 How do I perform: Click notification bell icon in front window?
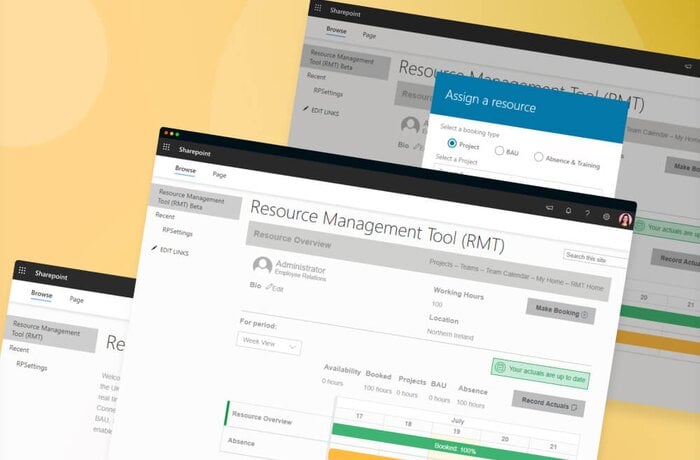click(x=568, y=210)
